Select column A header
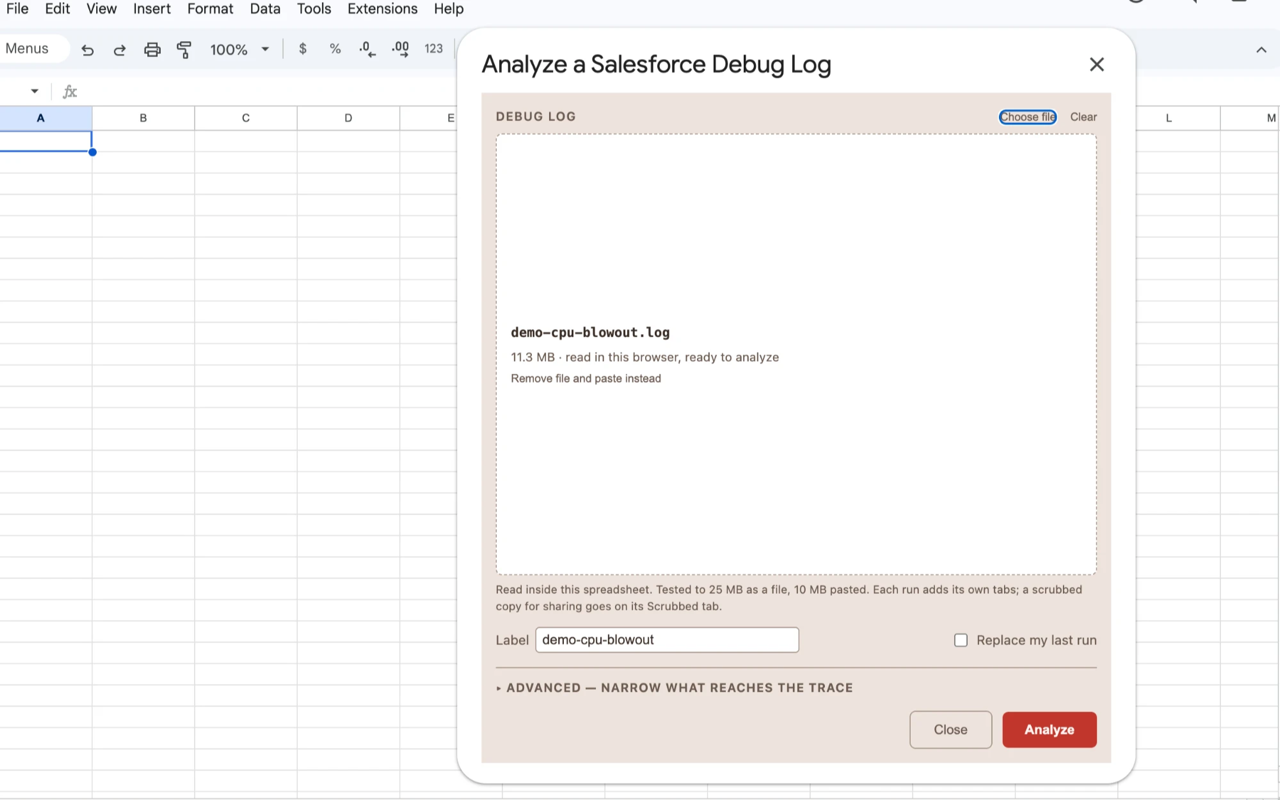 [41, 118]
